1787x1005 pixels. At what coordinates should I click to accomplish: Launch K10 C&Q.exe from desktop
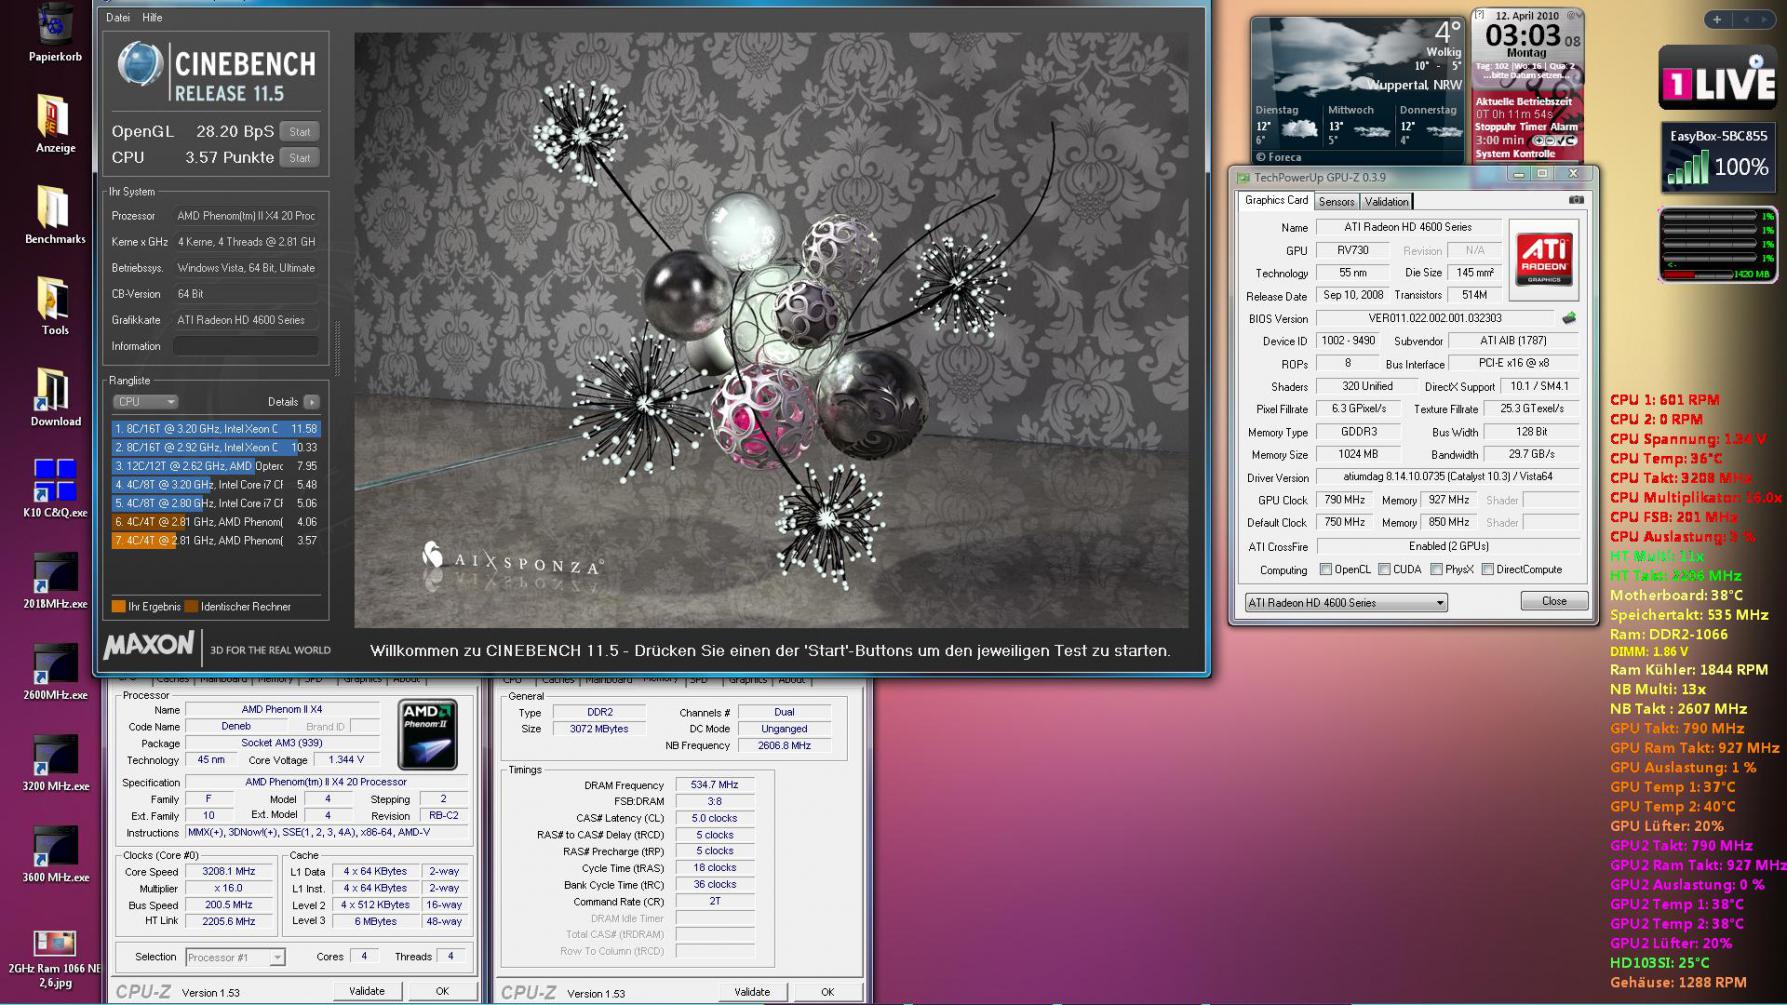[x=54, y=480]
